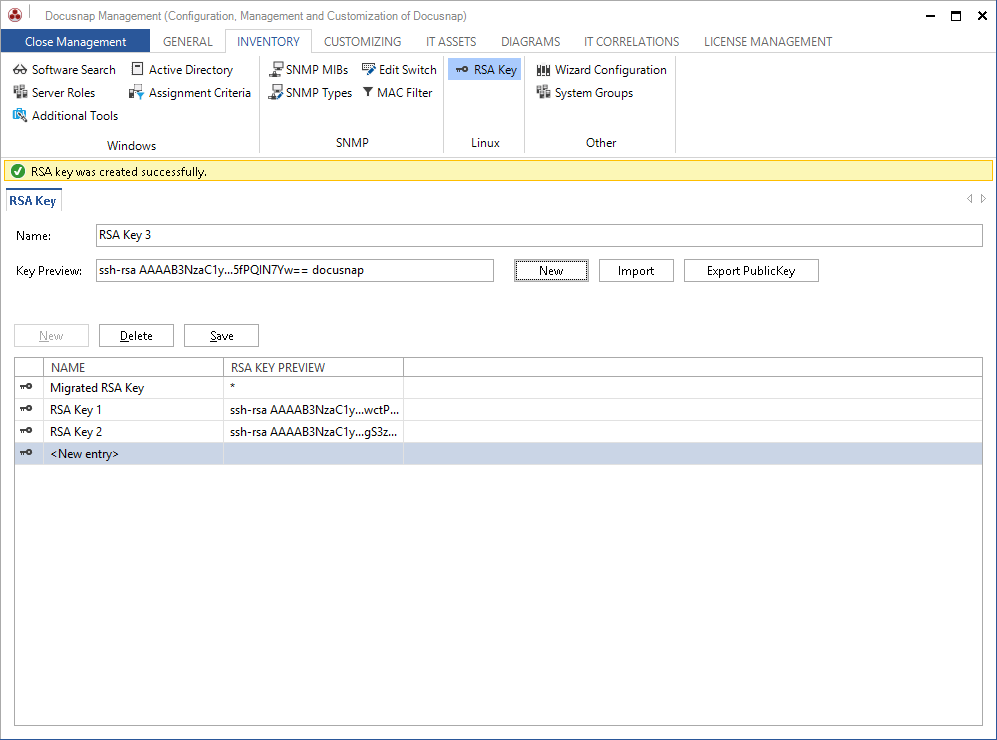The image size is (997, 740).
Task: Select key icon of RSA Key 2 row
Action: [26, 430]
